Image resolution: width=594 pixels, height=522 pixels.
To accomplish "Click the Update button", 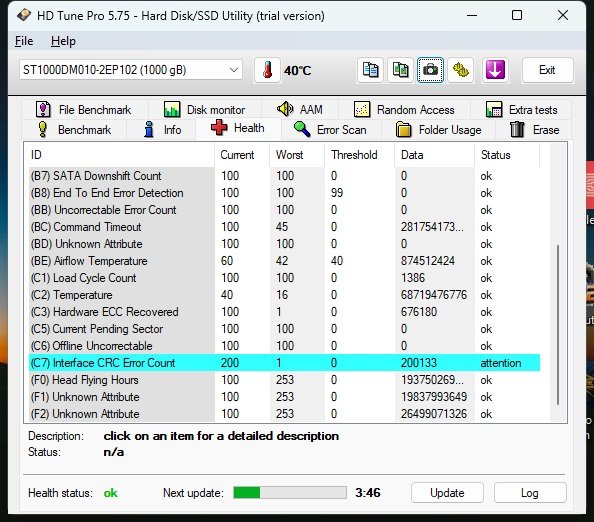I will [447, 493].
